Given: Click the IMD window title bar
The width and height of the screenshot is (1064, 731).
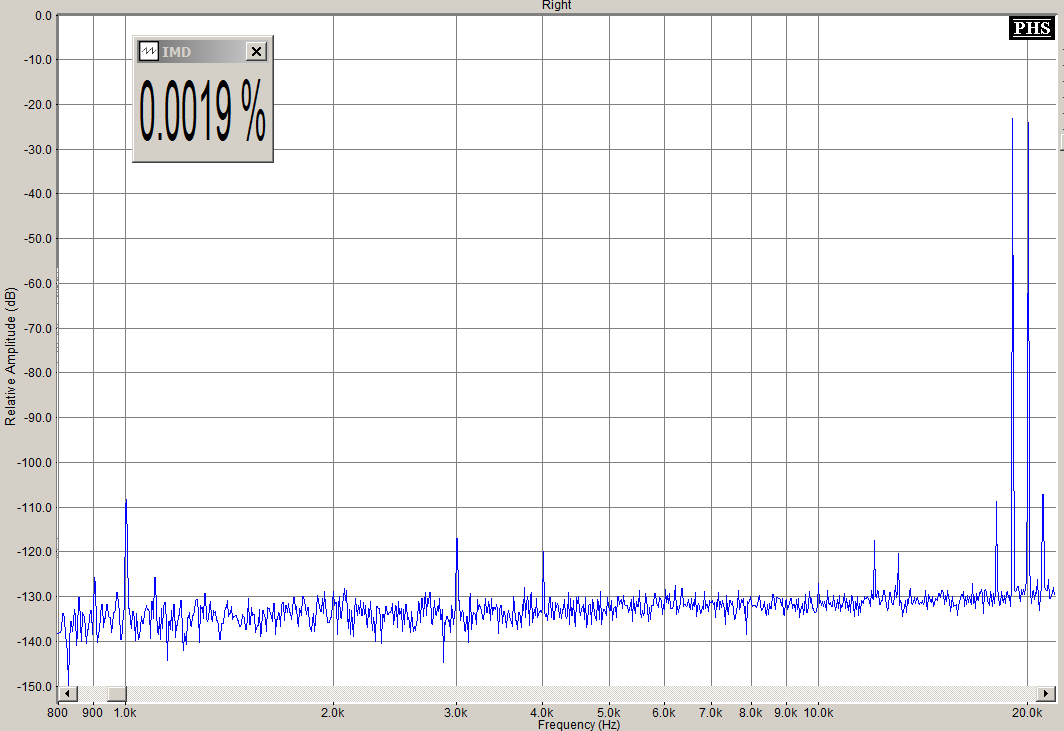Looking at the screenshot, I should click(202, 52).
